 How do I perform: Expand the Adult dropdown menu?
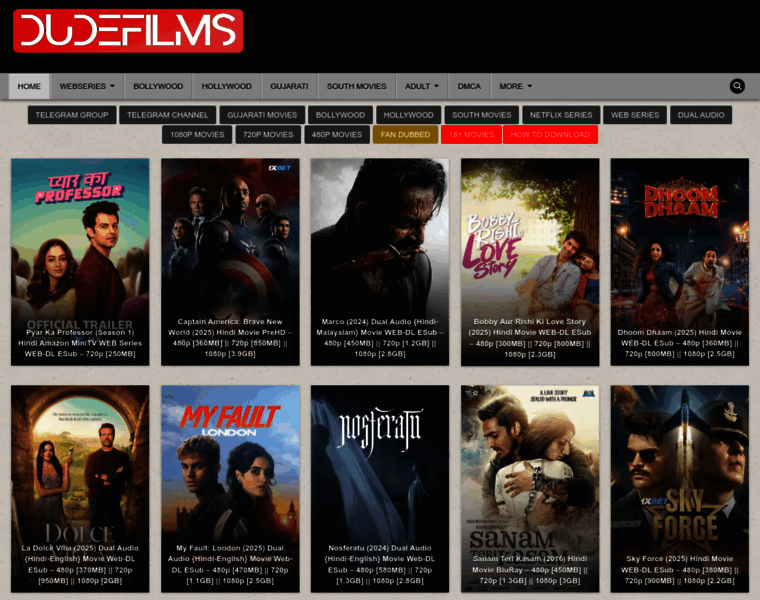[x=422, y=86]
